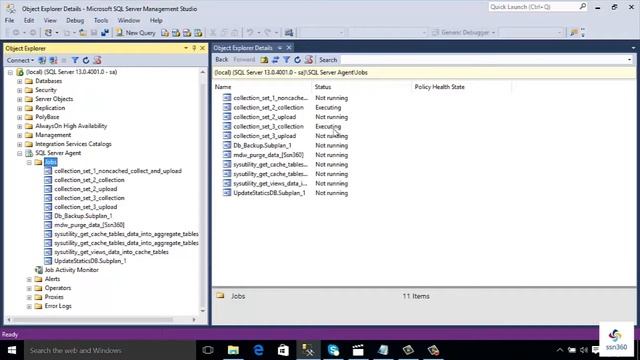Viewport: 640px width, 360px height.
Task: Select the Object Explorer Details tab
Action: point(243,48)
